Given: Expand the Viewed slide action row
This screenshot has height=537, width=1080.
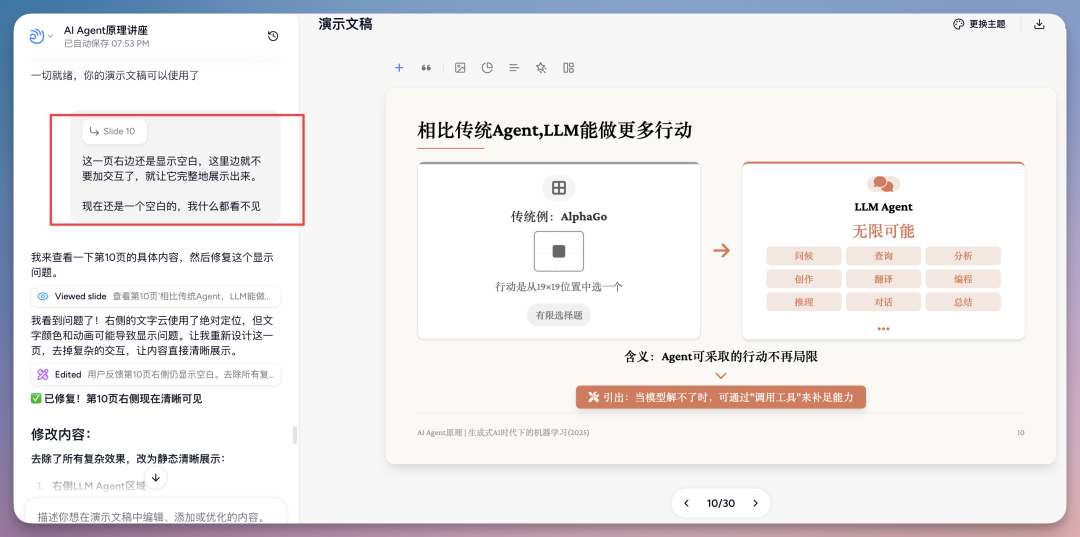Looking at the screenshot, I should 156,297.
